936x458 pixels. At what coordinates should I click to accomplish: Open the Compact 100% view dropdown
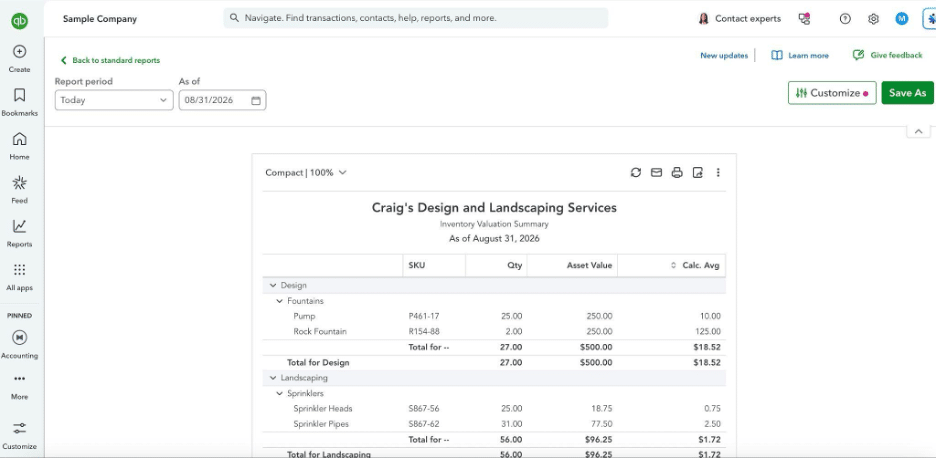click(x=306, y=173)
